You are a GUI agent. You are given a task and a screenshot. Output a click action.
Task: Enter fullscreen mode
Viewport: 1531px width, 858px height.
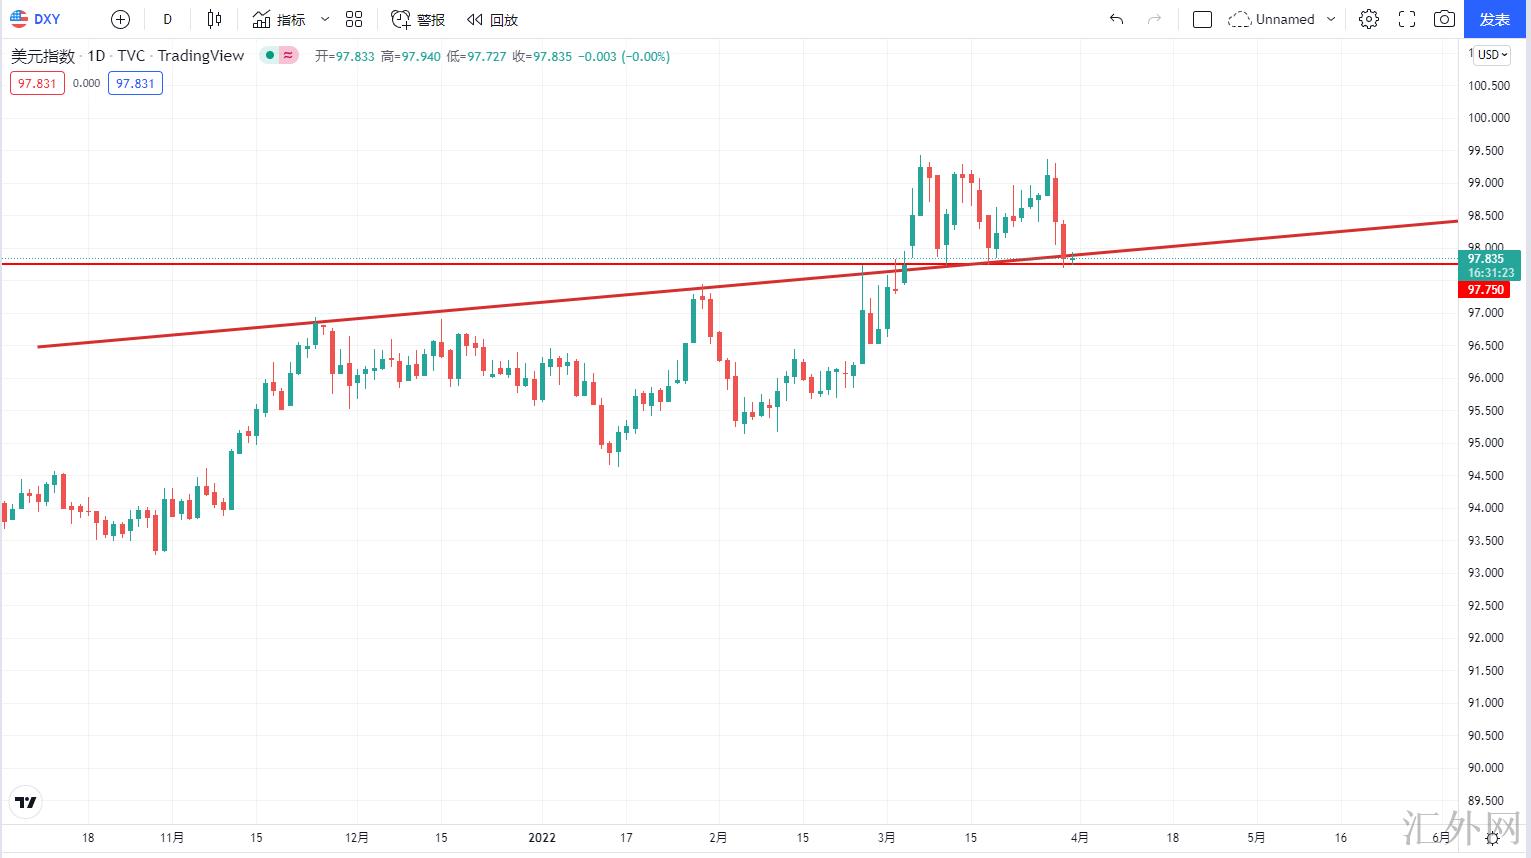pos(1407,19)
